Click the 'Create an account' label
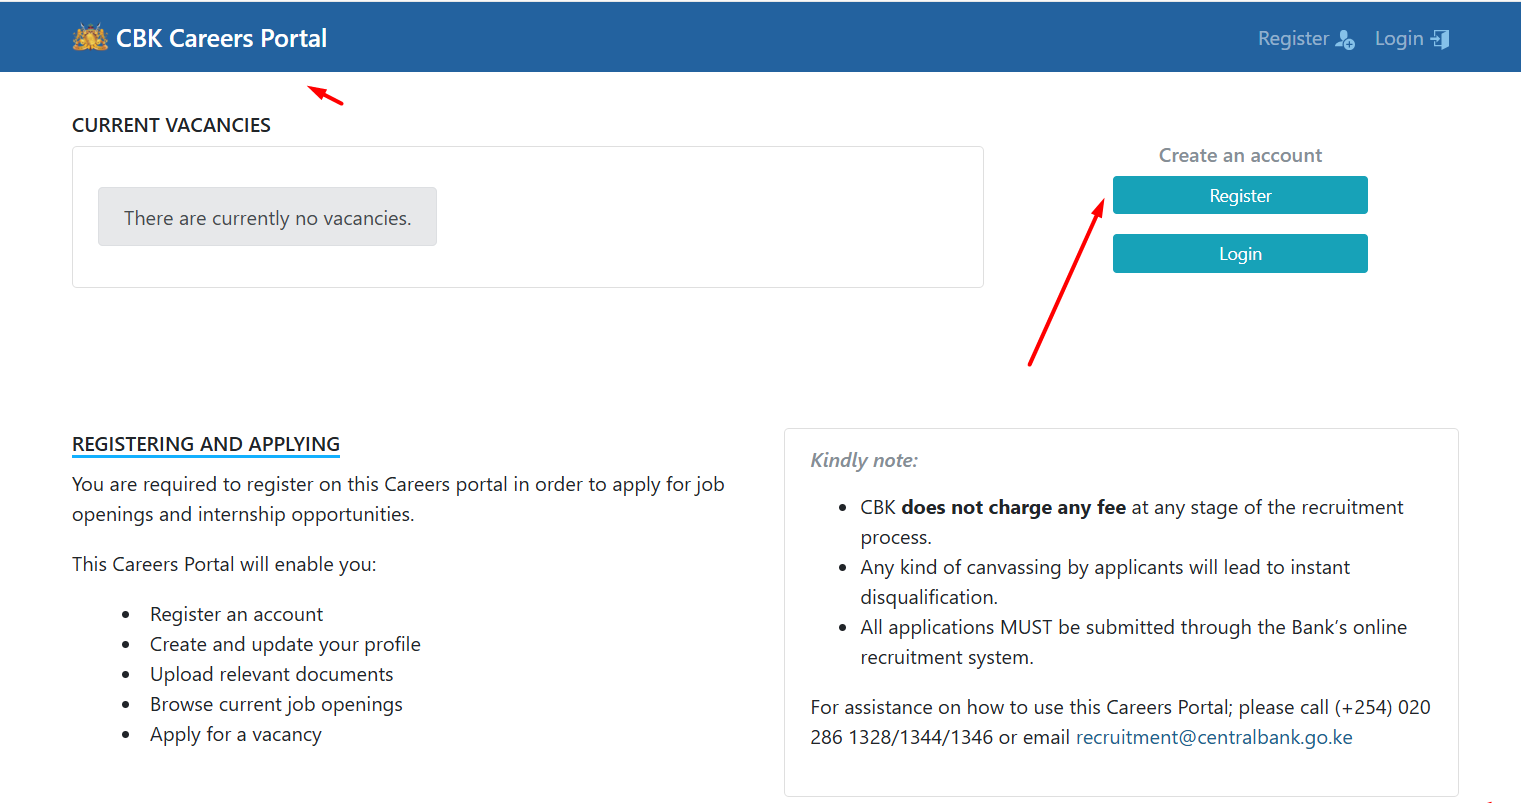 pyautogui.click(x=1240, y=155)
